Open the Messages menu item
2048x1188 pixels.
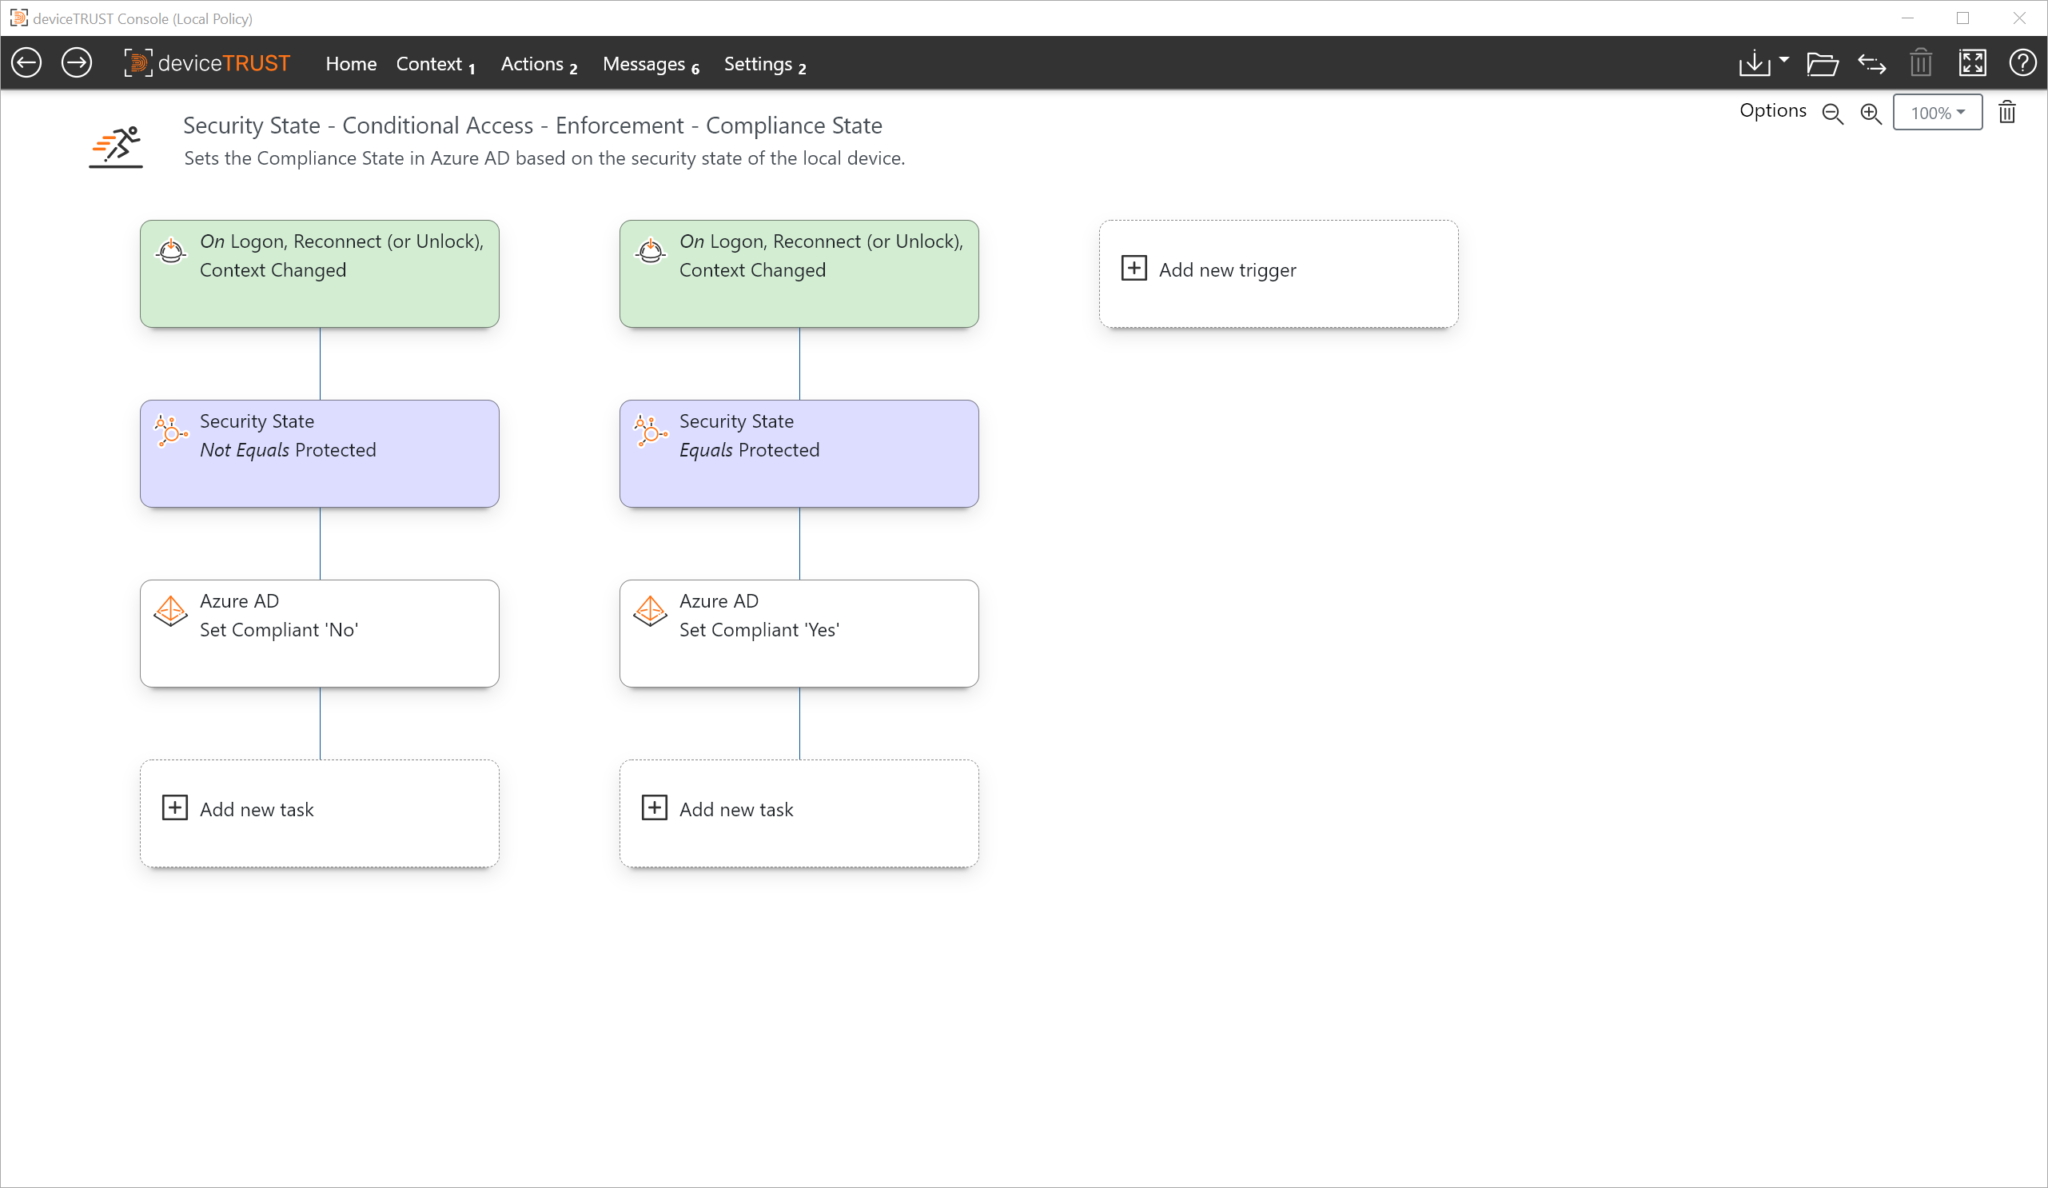pos(644,64)
